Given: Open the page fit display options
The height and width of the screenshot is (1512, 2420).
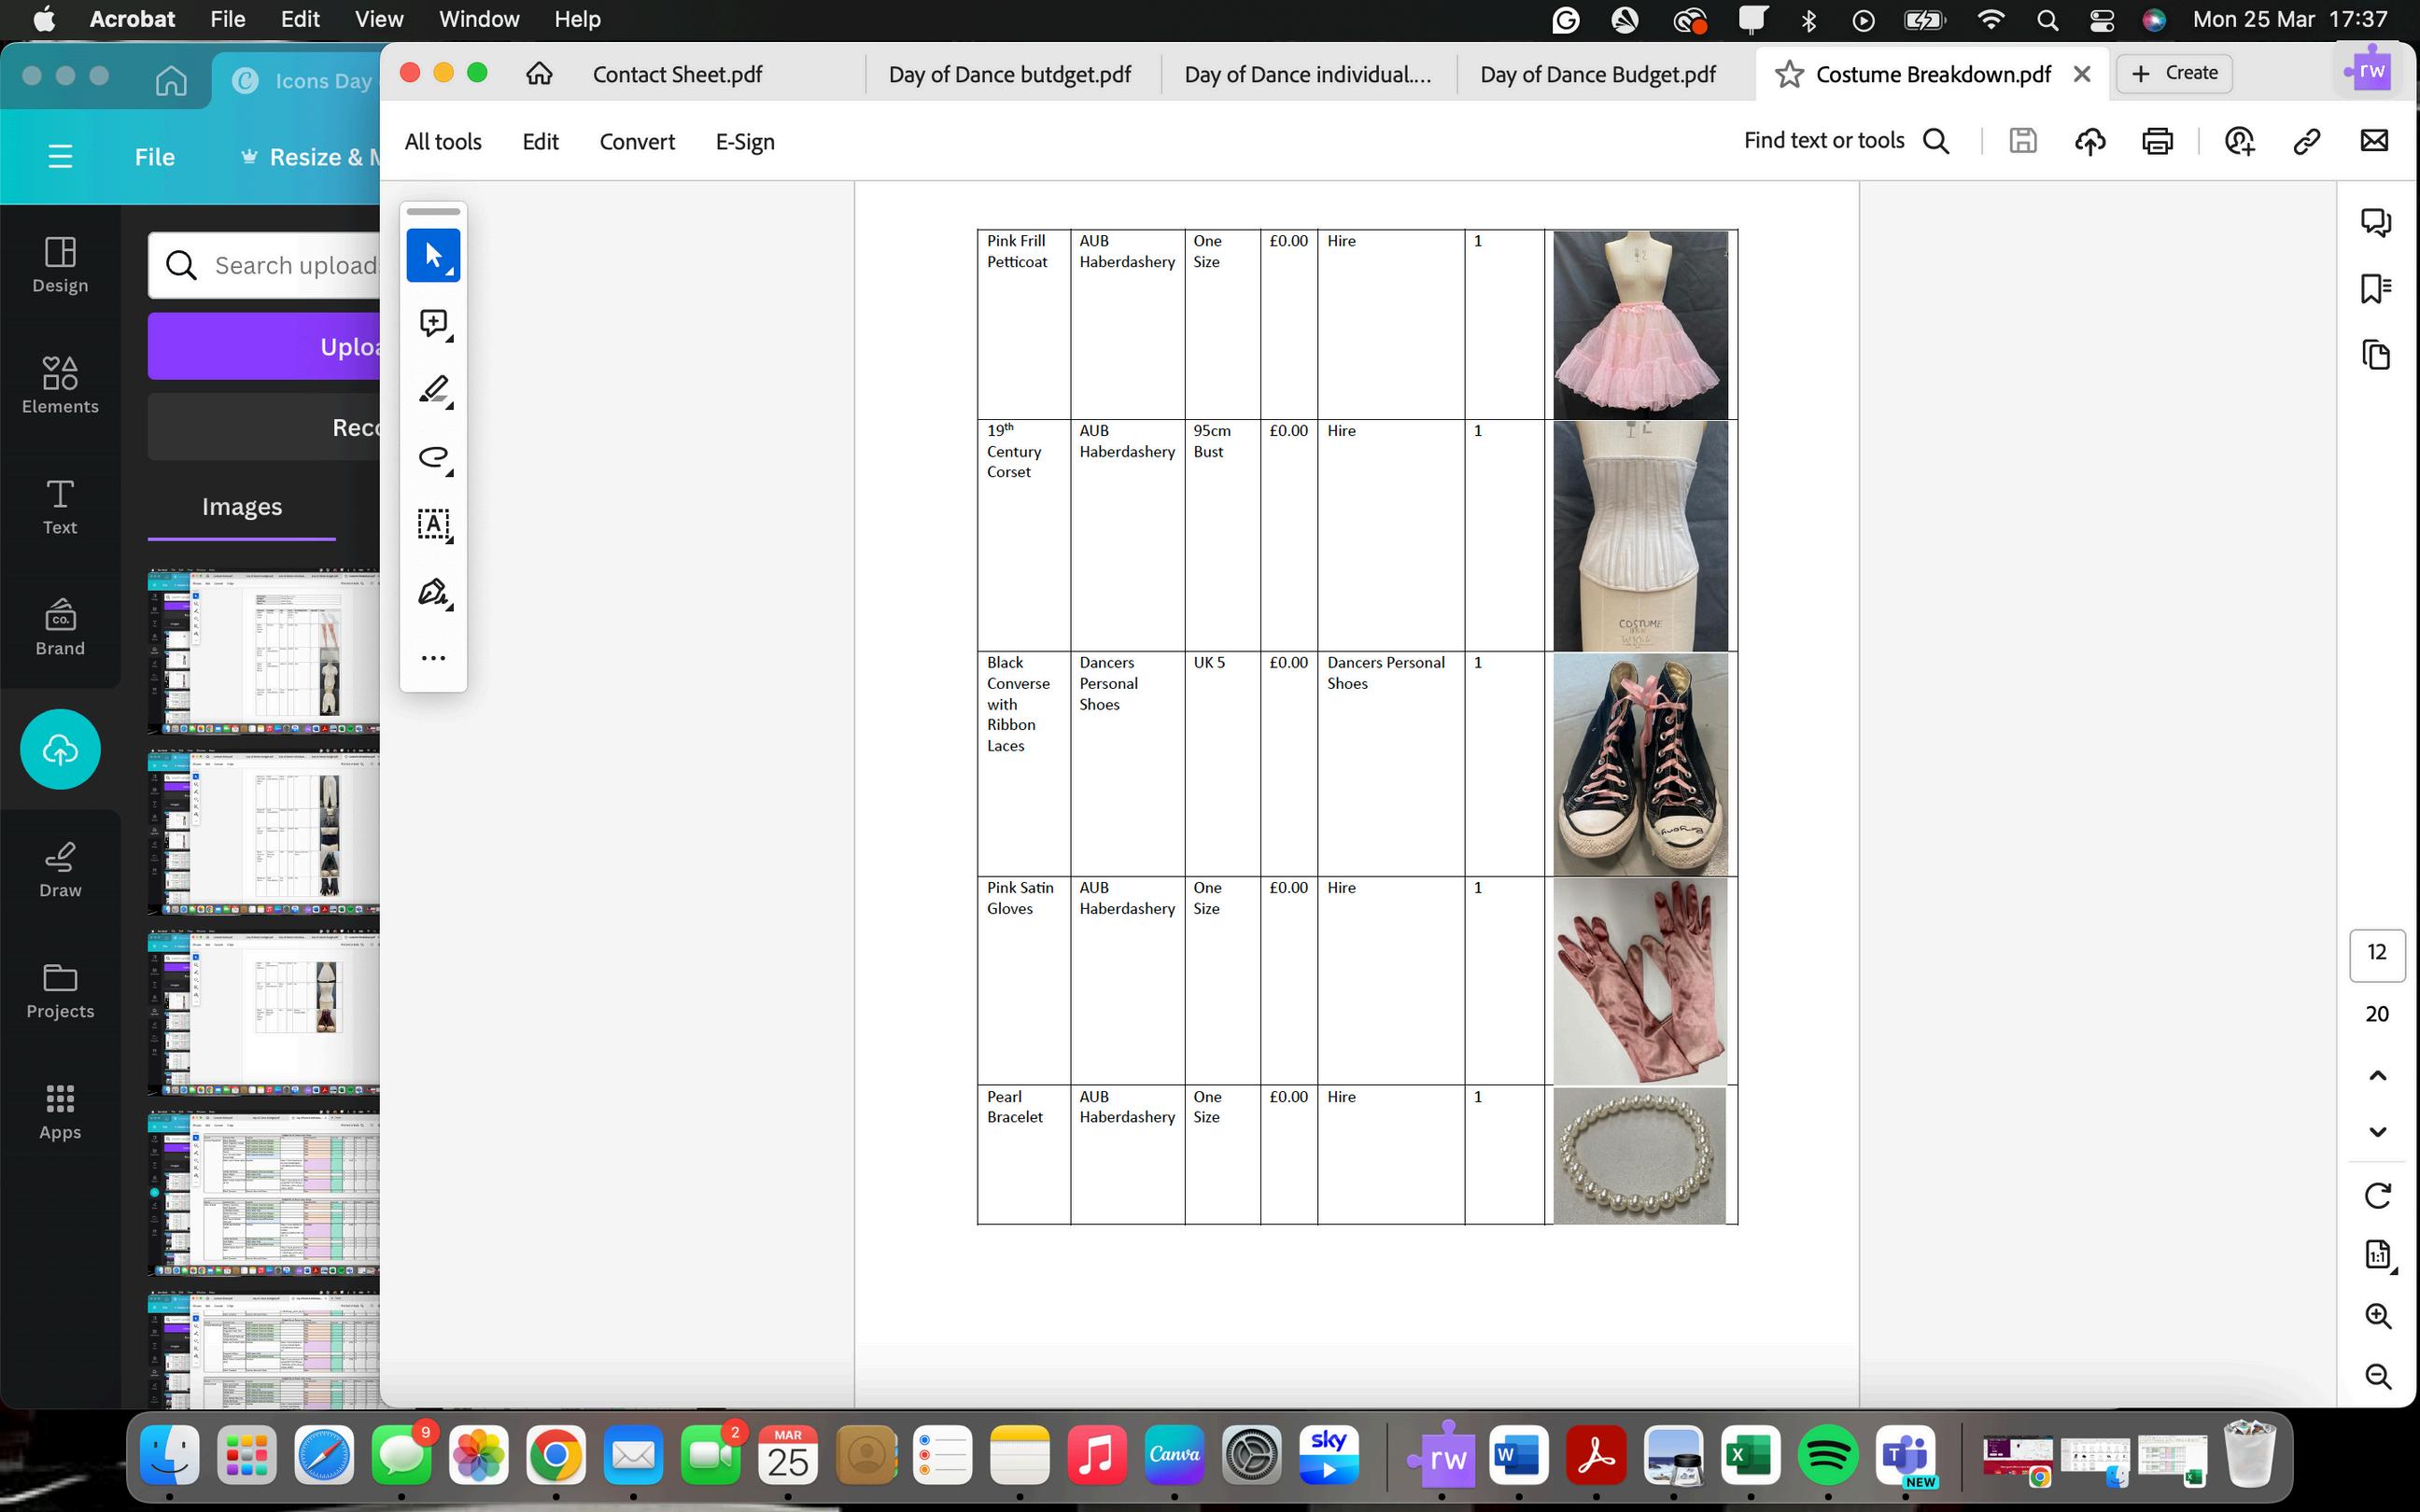Looking at the screenshot, I should pos(2377,1254).
